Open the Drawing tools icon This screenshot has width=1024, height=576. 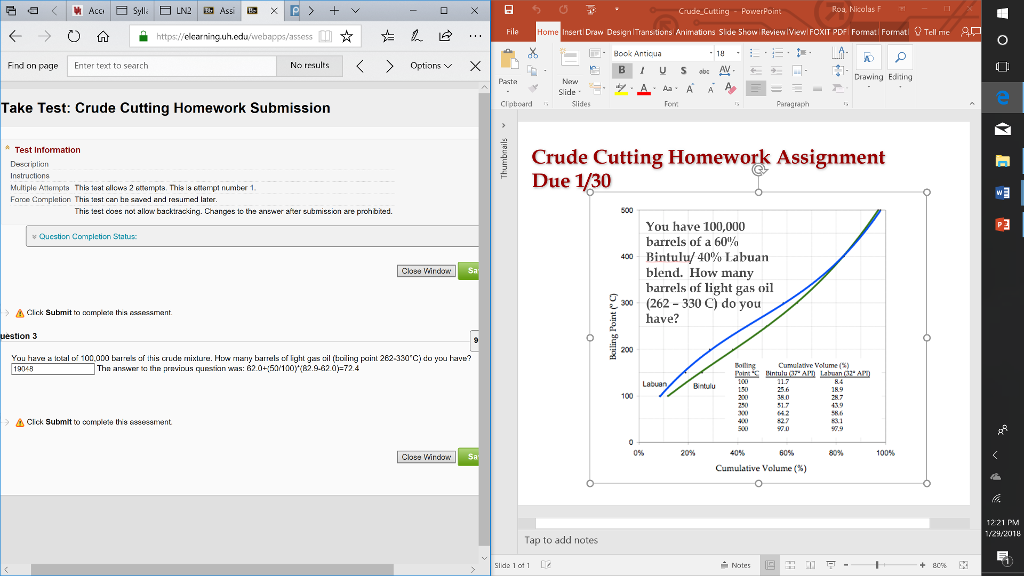pyautogui.click(x=869, y=66)
